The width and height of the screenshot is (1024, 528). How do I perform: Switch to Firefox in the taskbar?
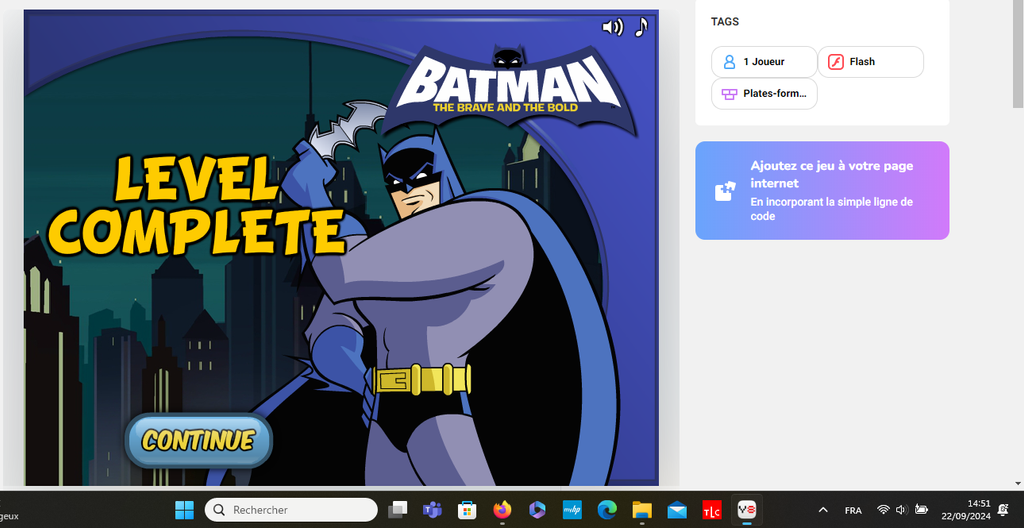click(502, 510)
